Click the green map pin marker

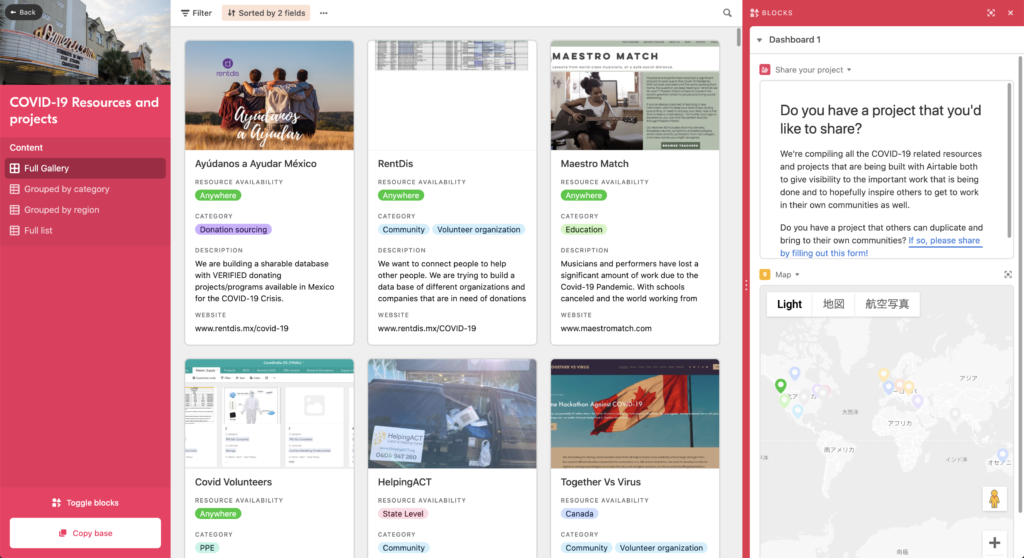[x=780, y=386]
